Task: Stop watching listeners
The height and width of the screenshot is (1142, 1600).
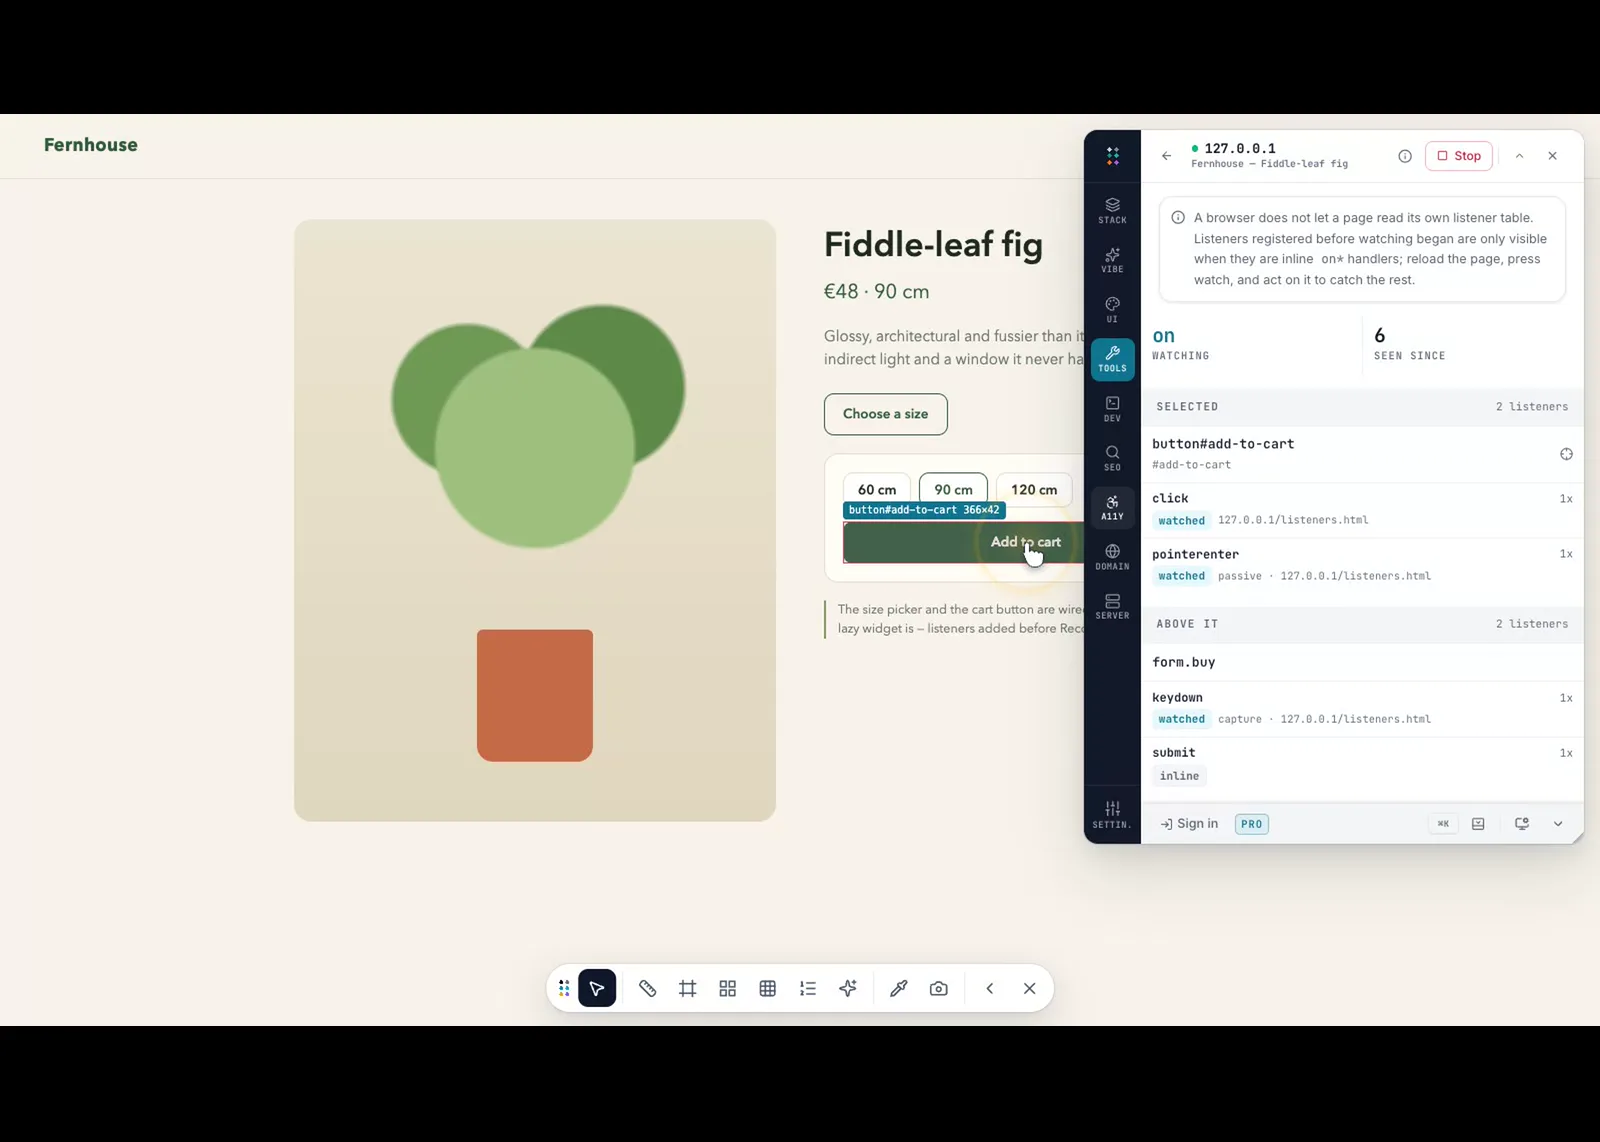Action: [1459, 156]
